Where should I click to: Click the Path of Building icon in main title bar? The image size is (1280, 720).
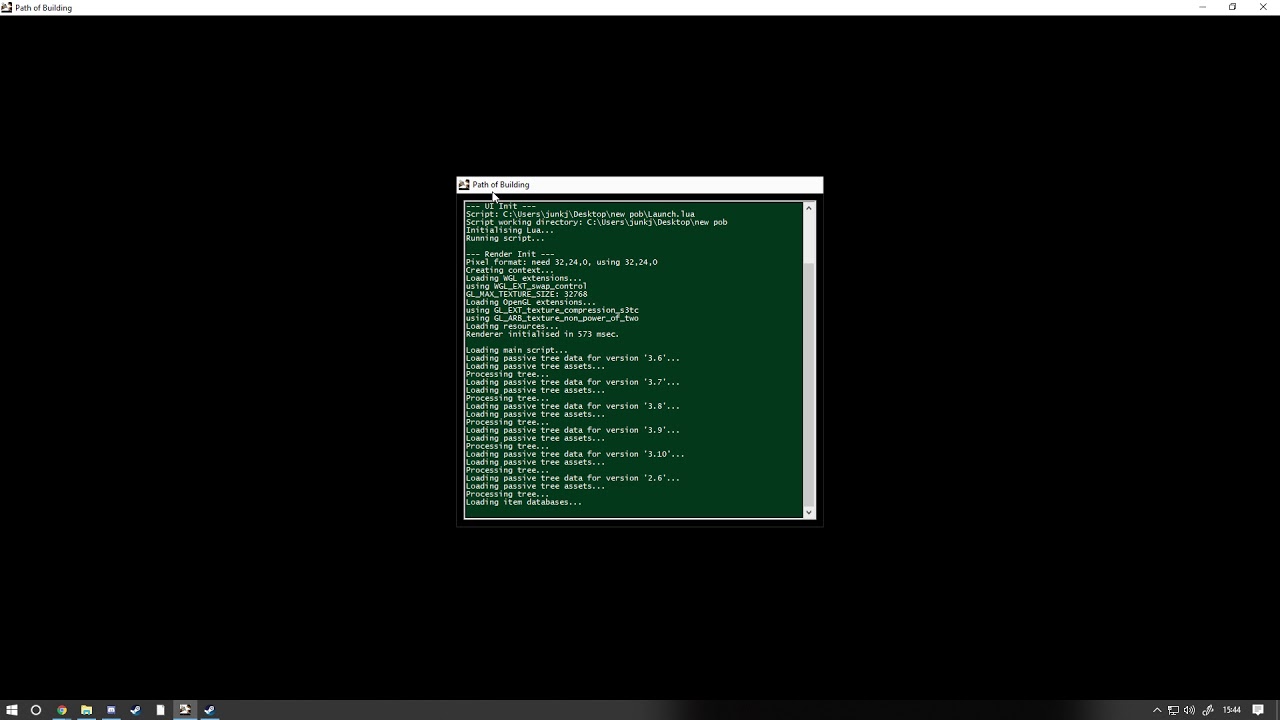pyautogui.click(x=7, y=7)
